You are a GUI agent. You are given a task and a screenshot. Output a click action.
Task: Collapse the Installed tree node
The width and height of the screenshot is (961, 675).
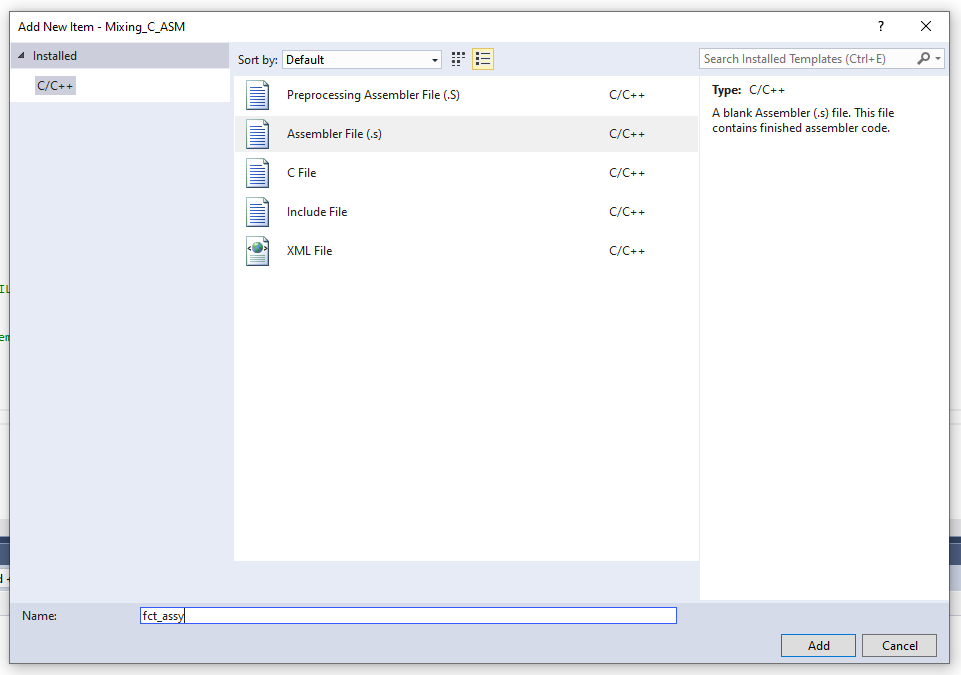point(21,56)
